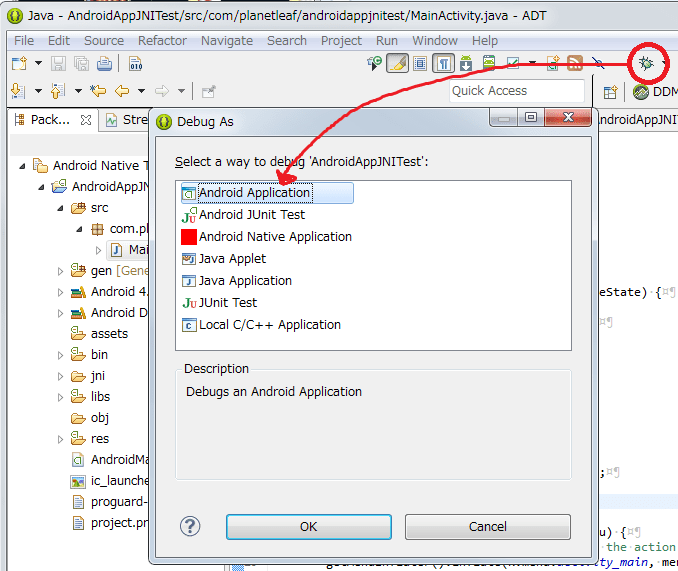Close the Package Explorer view tab
Screen dimensions: 678x571
tap(86, 120)
